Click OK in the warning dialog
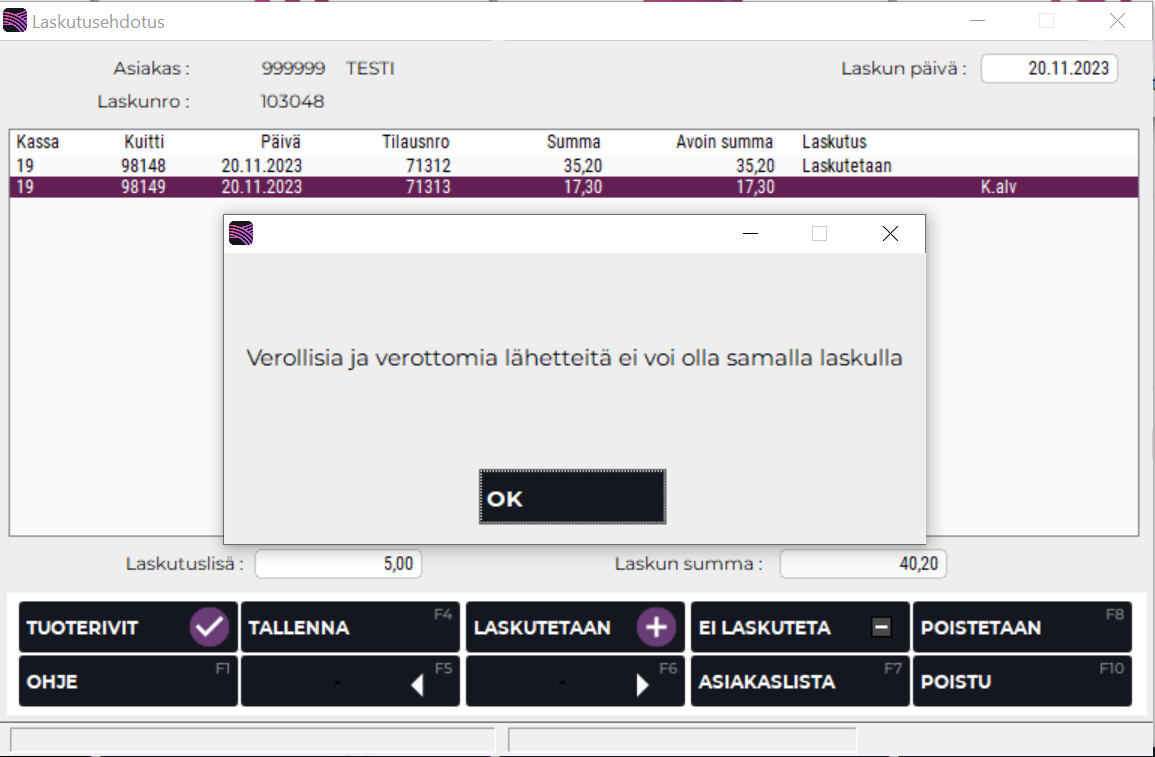 [572, 497]
